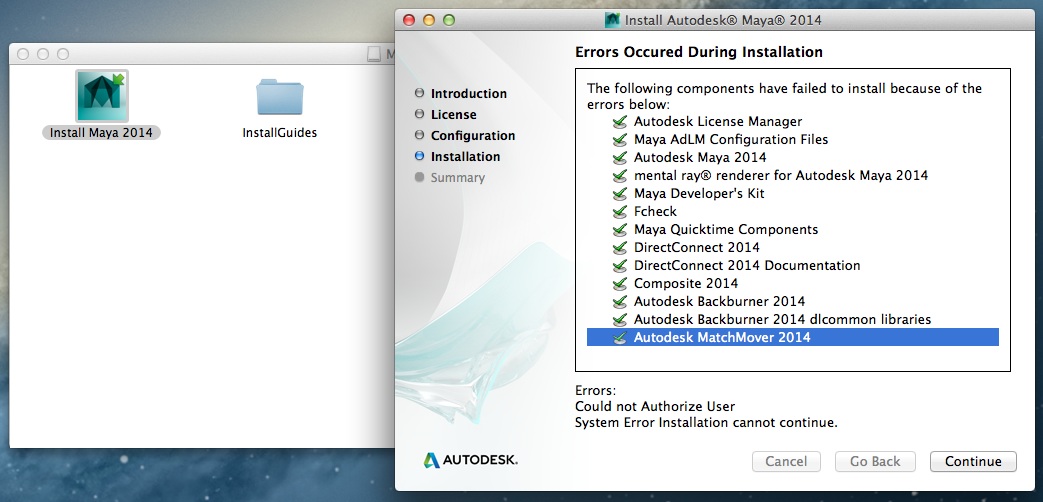1043x502 pixels.
Task: Select the Fcheck row
Action: click(x=793, y=211)
